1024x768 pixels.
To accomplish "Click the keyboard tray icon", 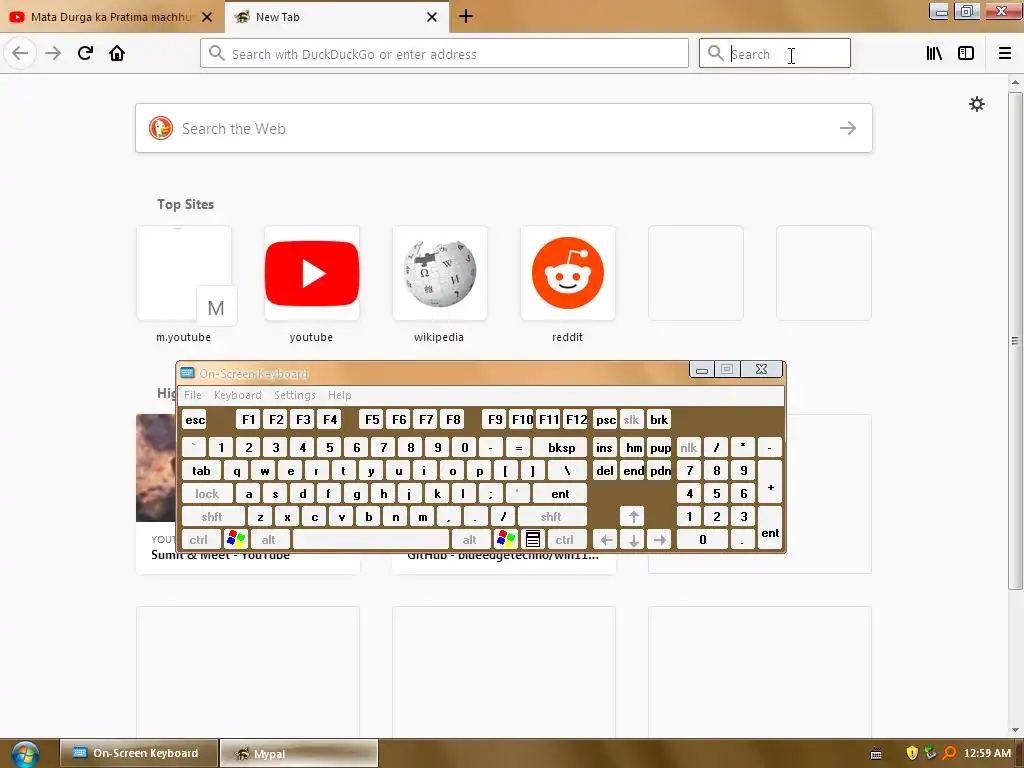I will (876, 754).
